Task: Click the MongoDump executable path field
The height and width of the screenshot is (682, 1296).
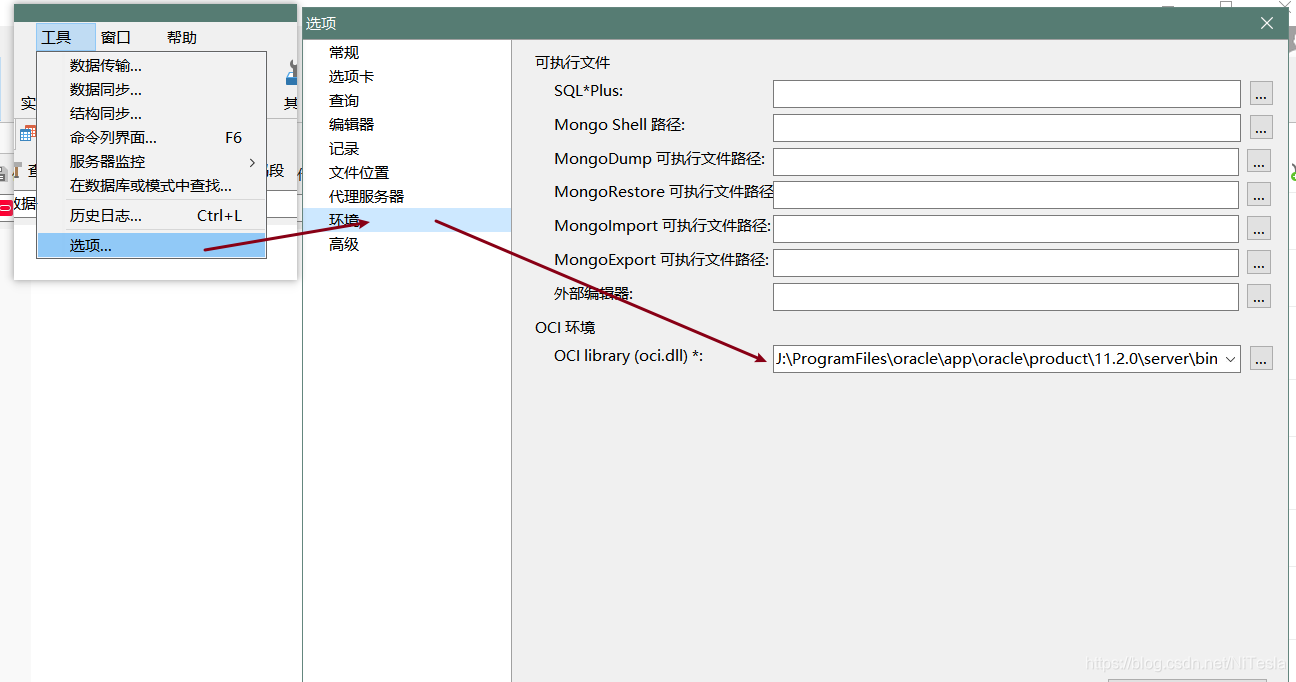Action: [x=1005, y=162]
